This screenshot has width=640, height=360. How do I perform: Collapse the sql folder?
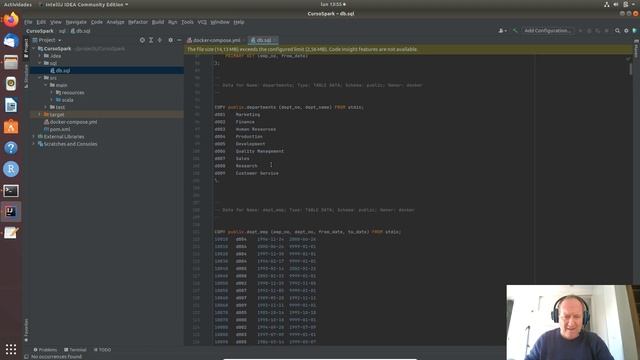(40, 63)
